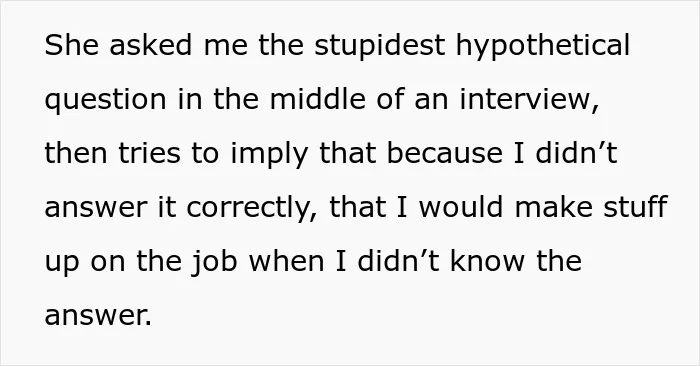Click the word "make" in the fourth line
This screenshot has height=366, width=700.
[x=554, y=207]
